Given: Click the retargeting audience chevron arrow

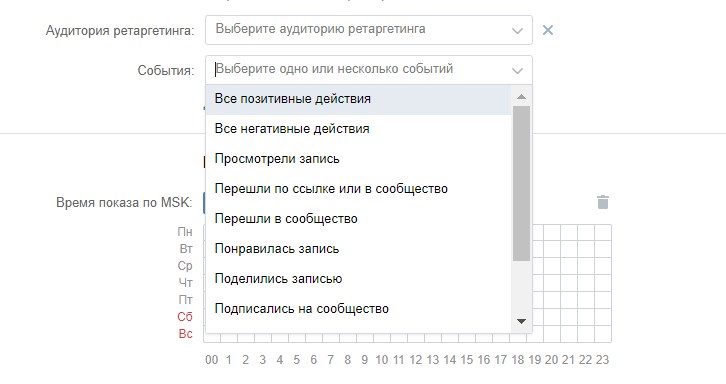Looking at the screenshot, I should point(517,31).
